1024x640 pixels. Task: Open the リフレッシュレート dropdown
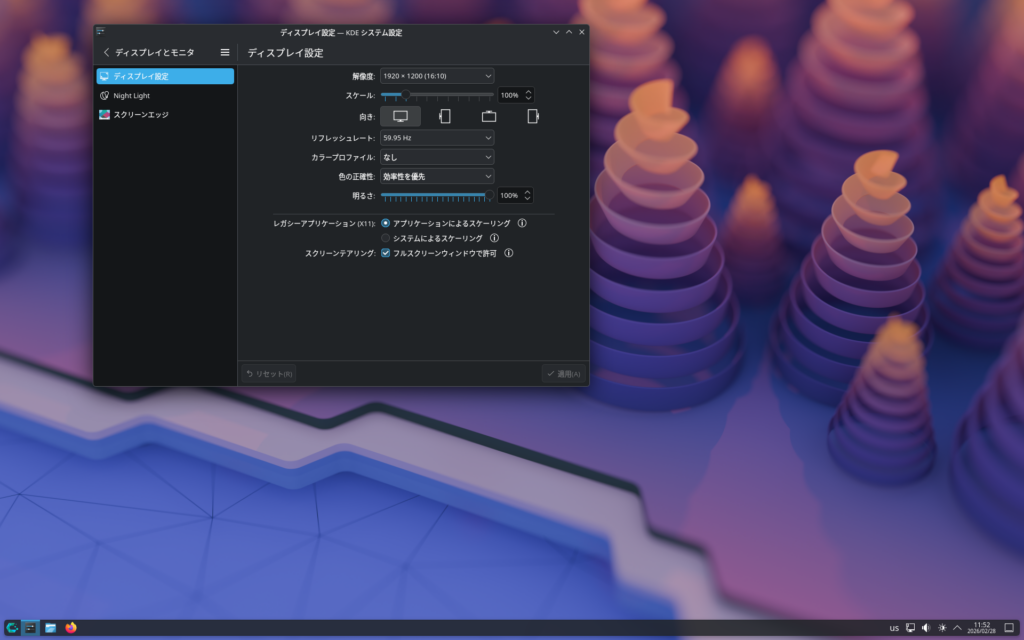pyautogui.click(x=437, y=137)
